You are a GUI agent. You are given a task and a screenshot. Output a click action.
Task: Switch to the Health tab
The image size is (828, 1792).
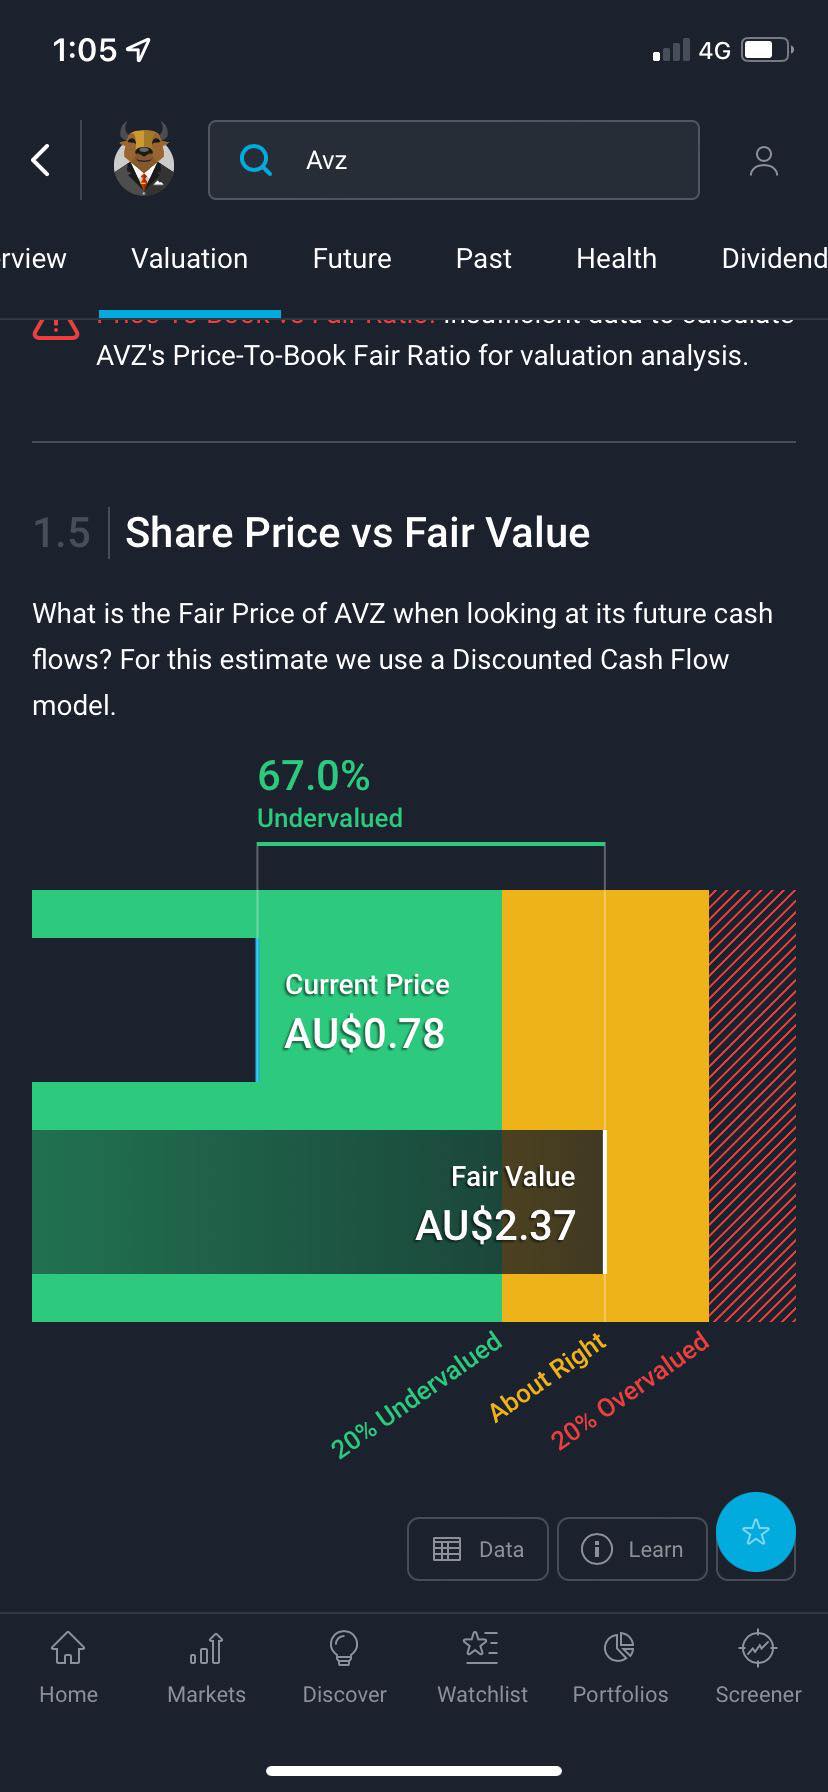(x=616, y=258)
